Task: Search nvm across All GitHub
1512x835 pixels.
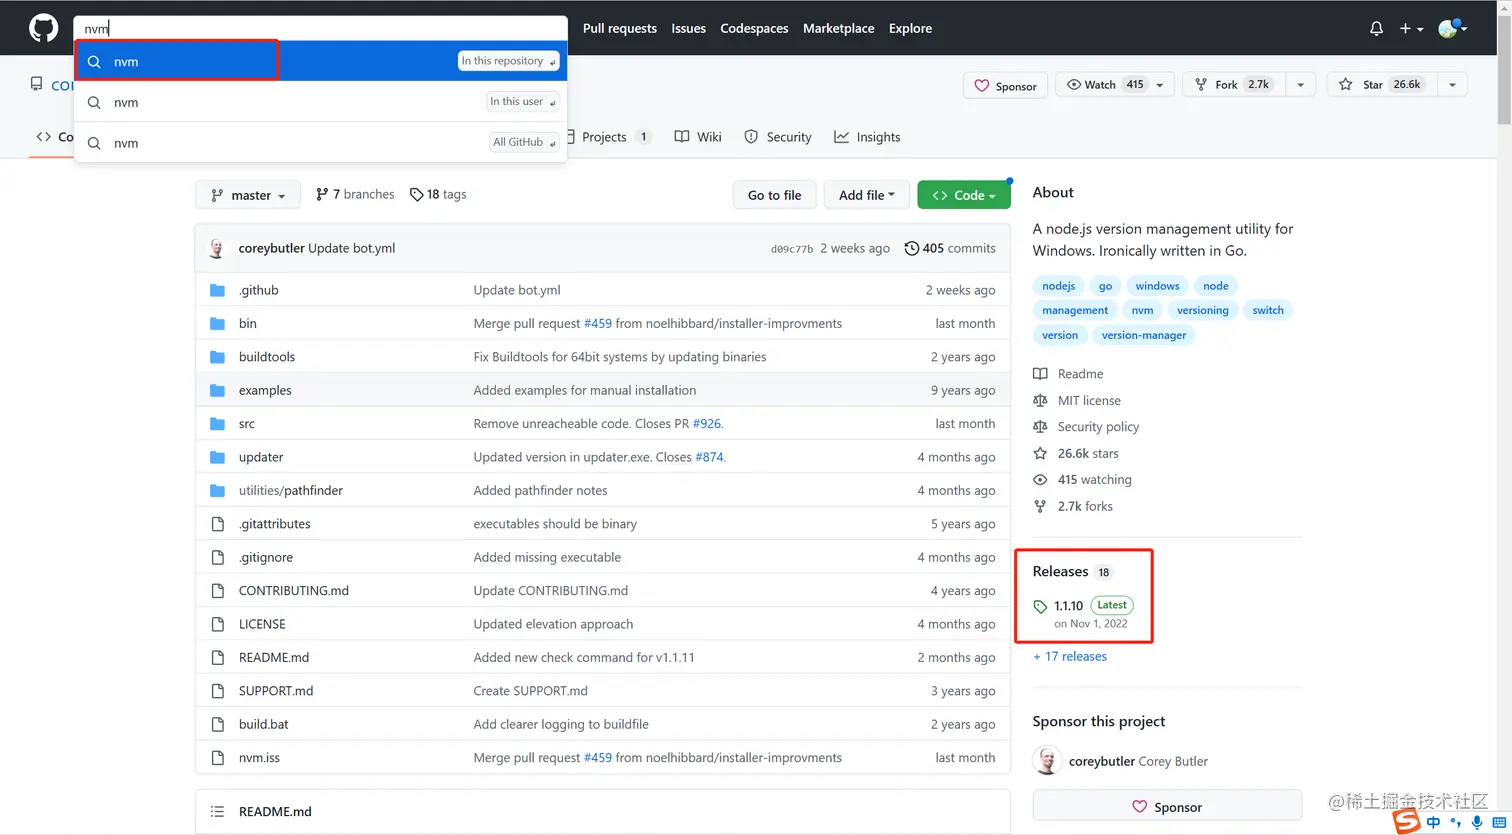Action: coord(321,143)
